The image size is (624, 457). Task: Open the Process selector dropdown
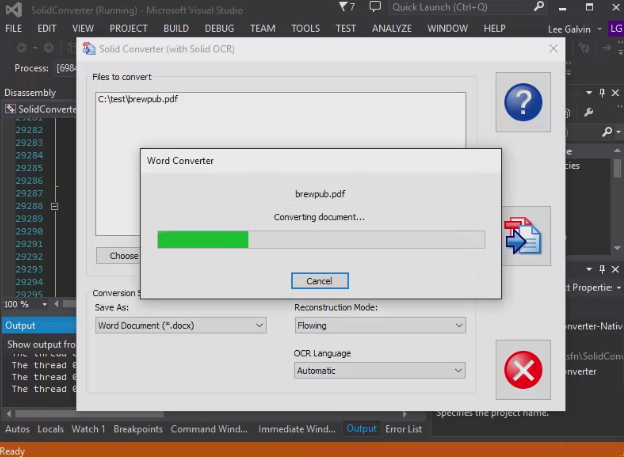point(66,68)
